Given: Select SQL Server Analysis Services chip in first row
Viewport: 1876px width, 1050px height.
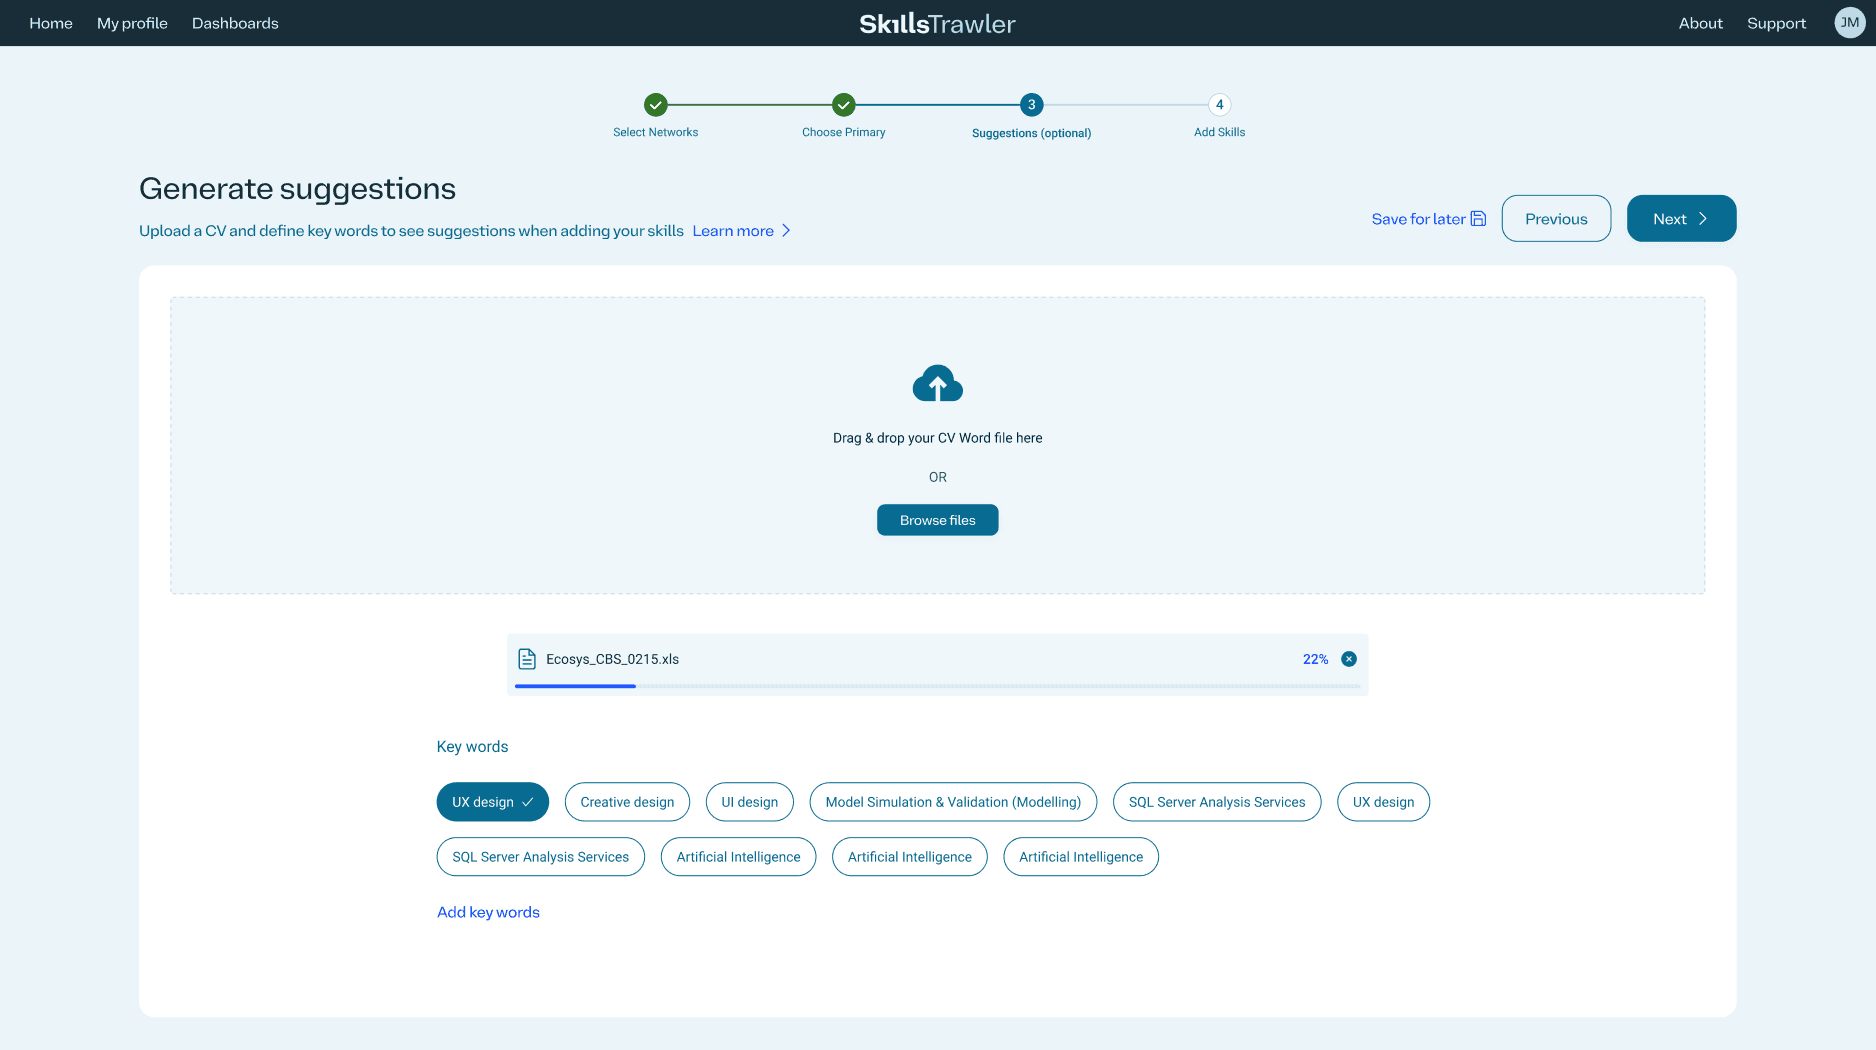Looking at the screenshot, I should click(1217, 802).
